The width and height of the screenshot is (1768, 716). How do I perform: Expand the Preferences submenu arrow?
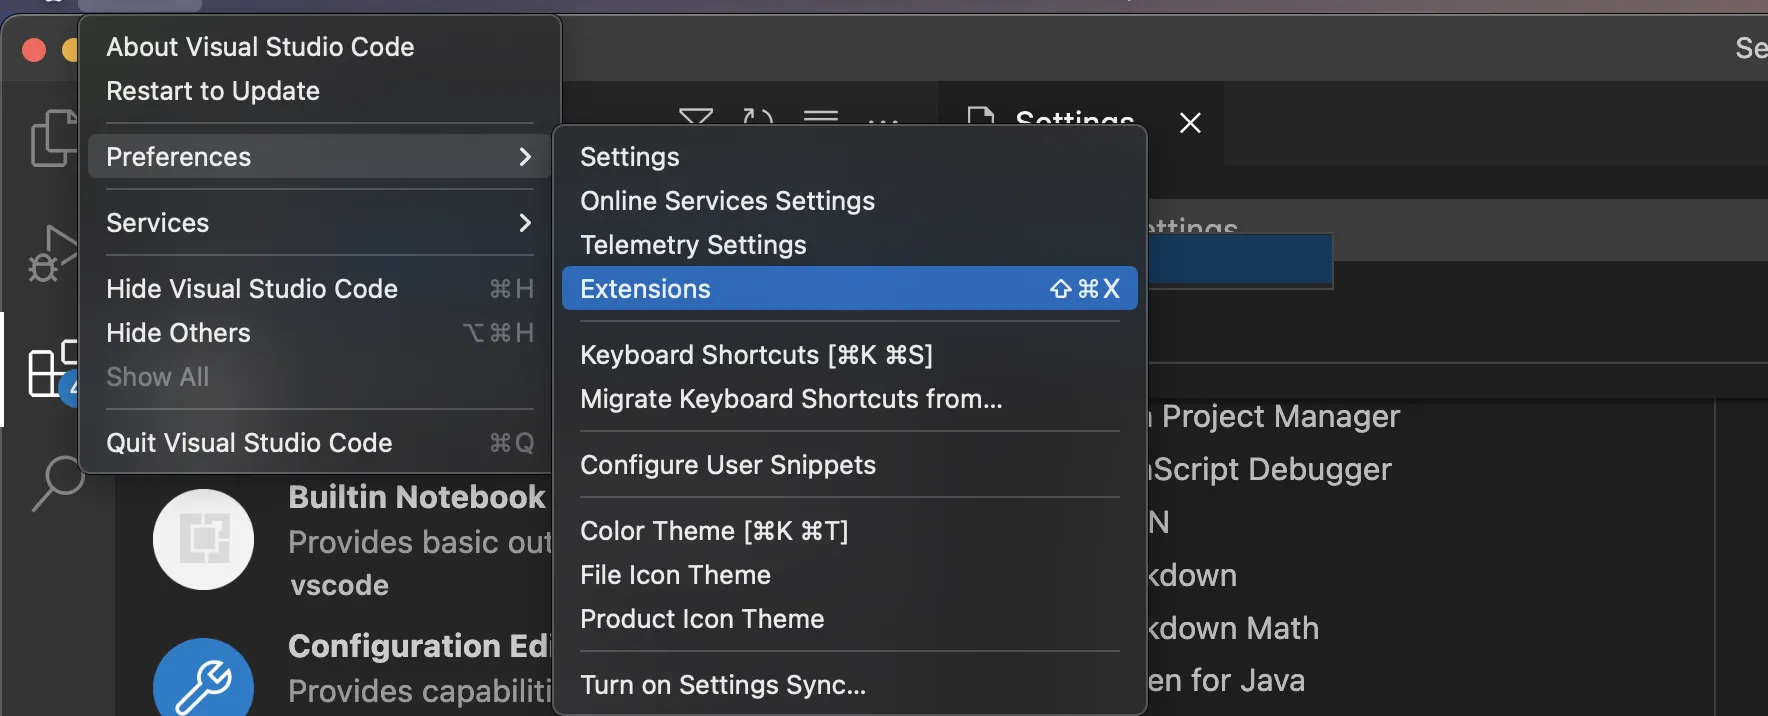pyautogui.click(x=525, y=157)
